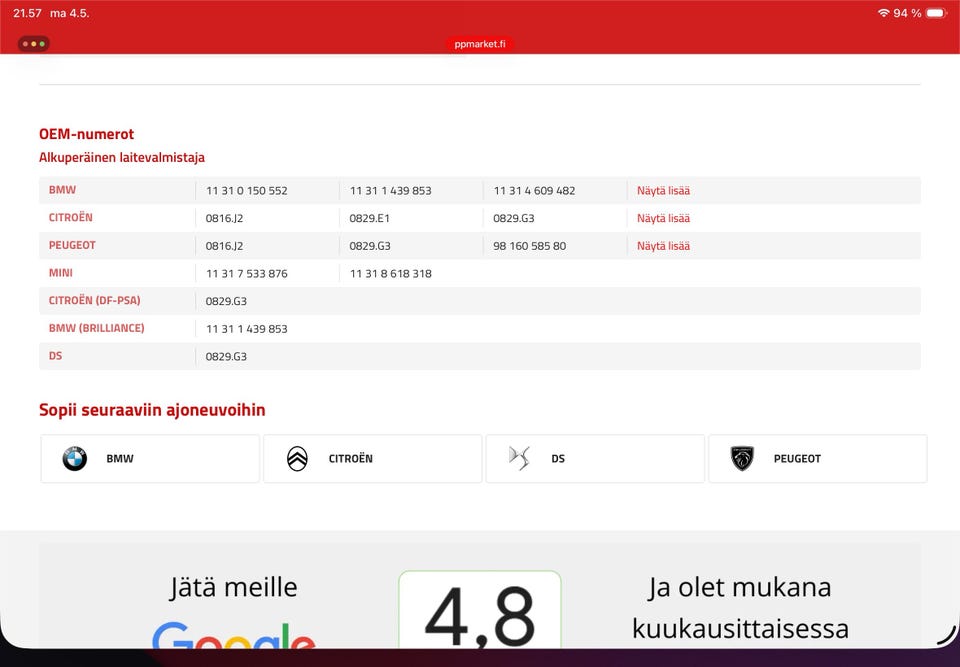This screenshot has width=960, height=667.
Task: Click the Citroën chevron logo icon
Action: click(298, 459)
